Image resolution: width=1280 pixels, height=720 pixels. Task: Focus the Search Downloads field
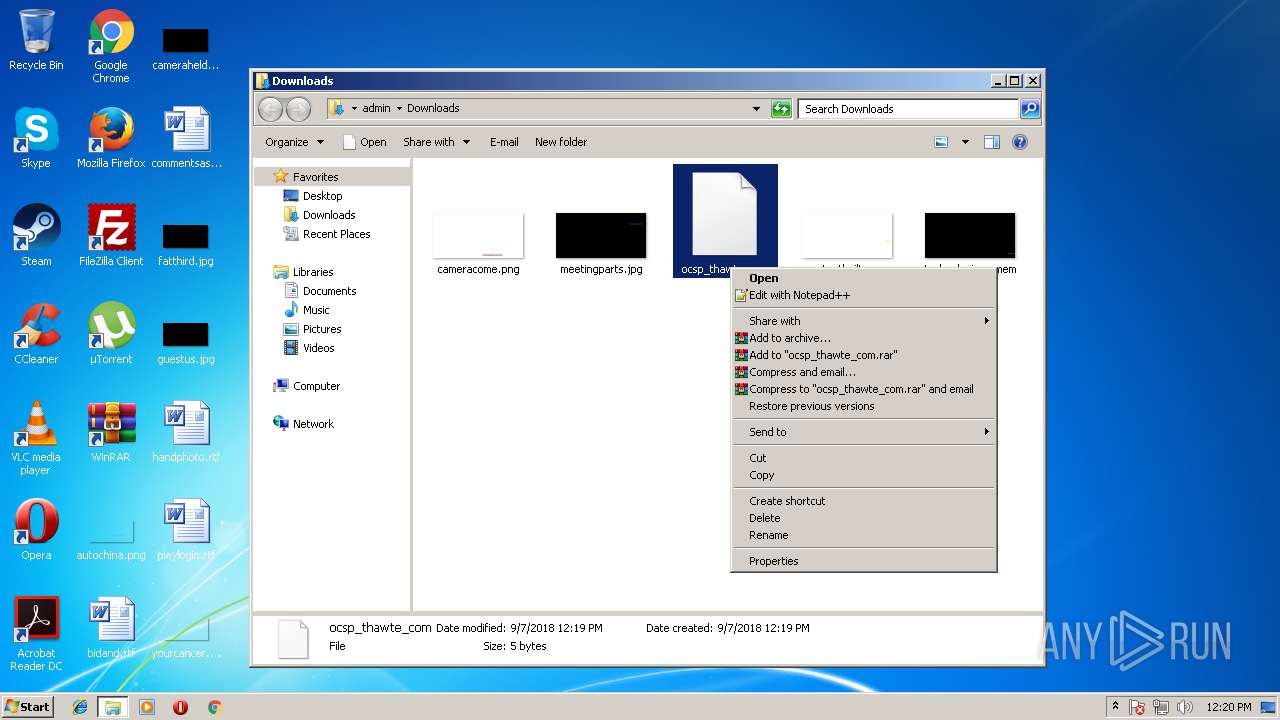coord(908,109)
